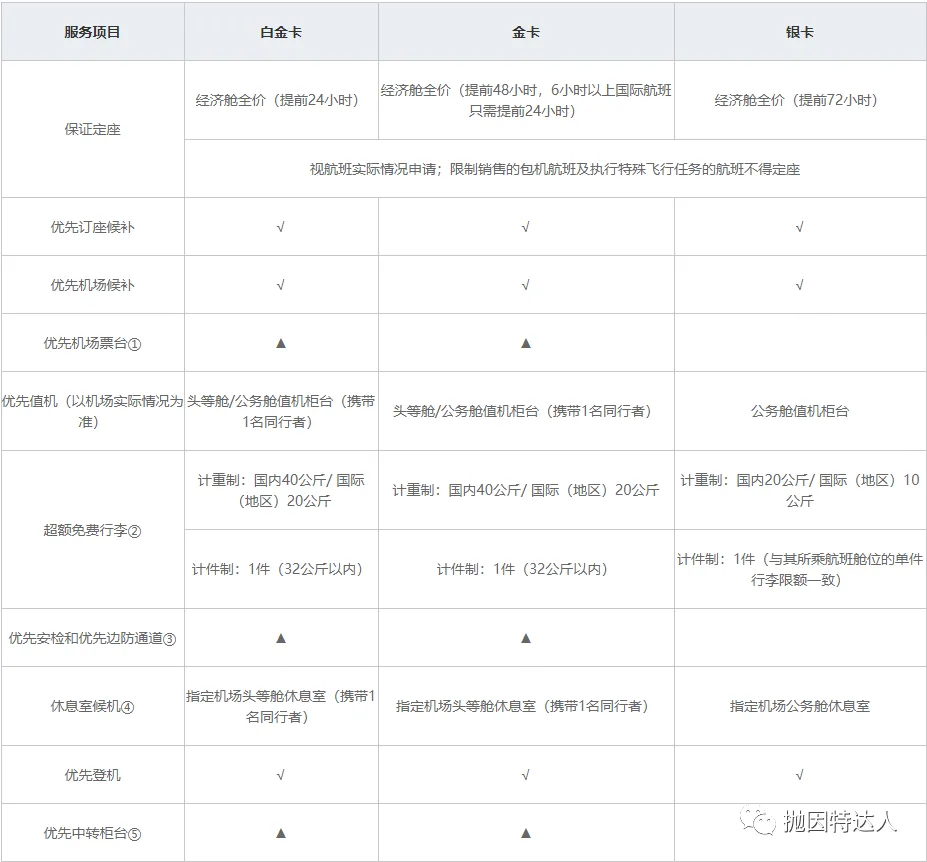
Task: Click 白金卡 计重制 国内40公斤 cell
Action: pyautogui.click(x=281, y=490)
